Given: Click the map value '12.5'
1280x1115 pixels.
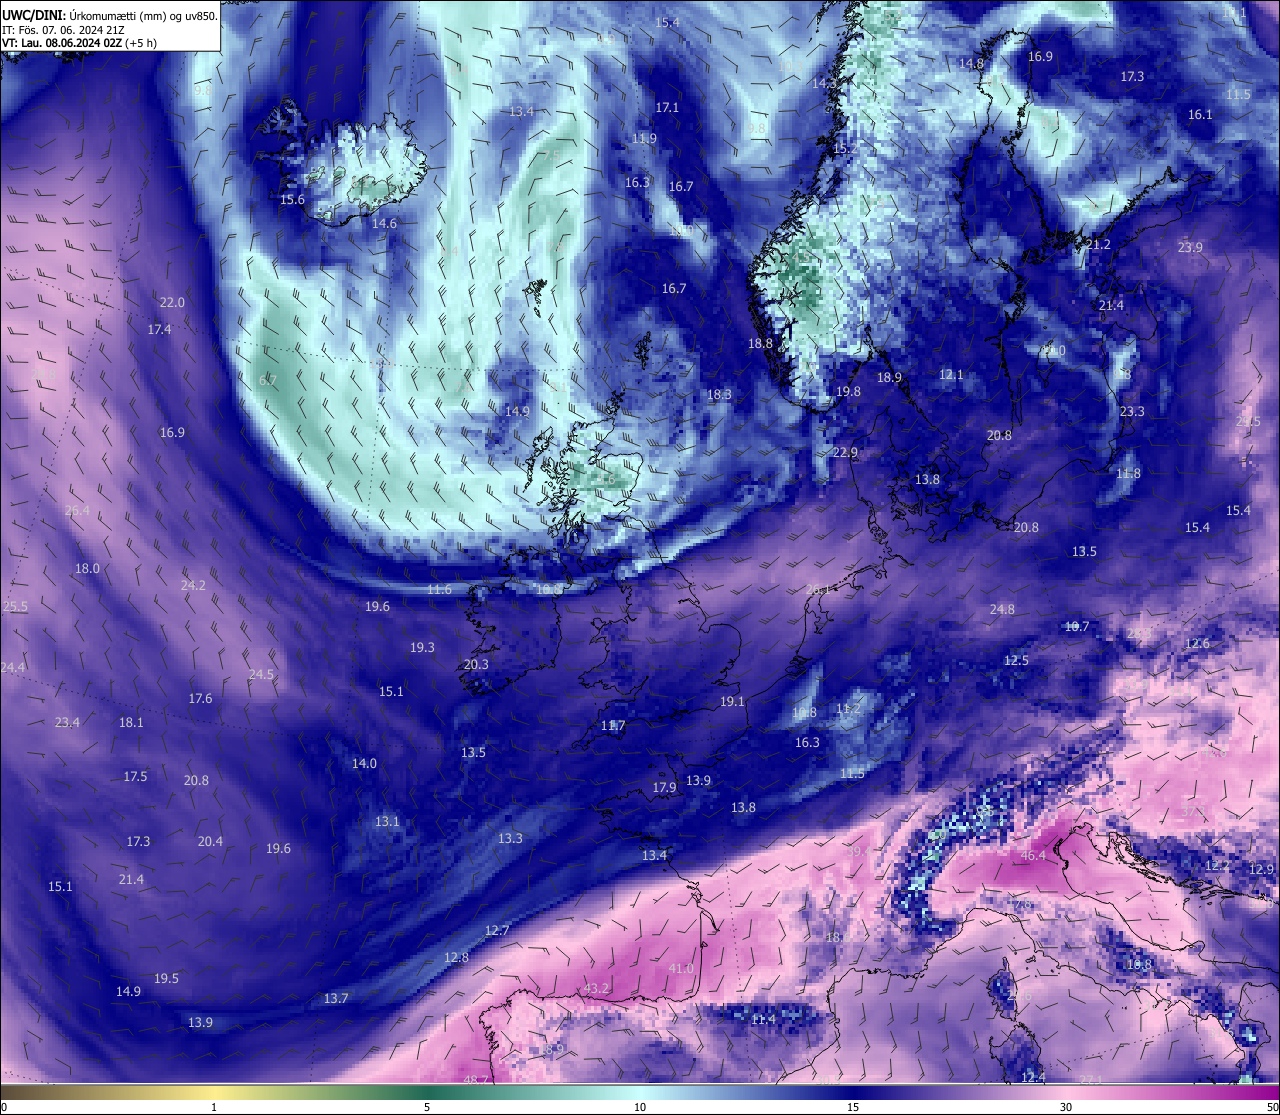Looking at the screenshot, I should pyautogui.click(x=1016, y=660).
